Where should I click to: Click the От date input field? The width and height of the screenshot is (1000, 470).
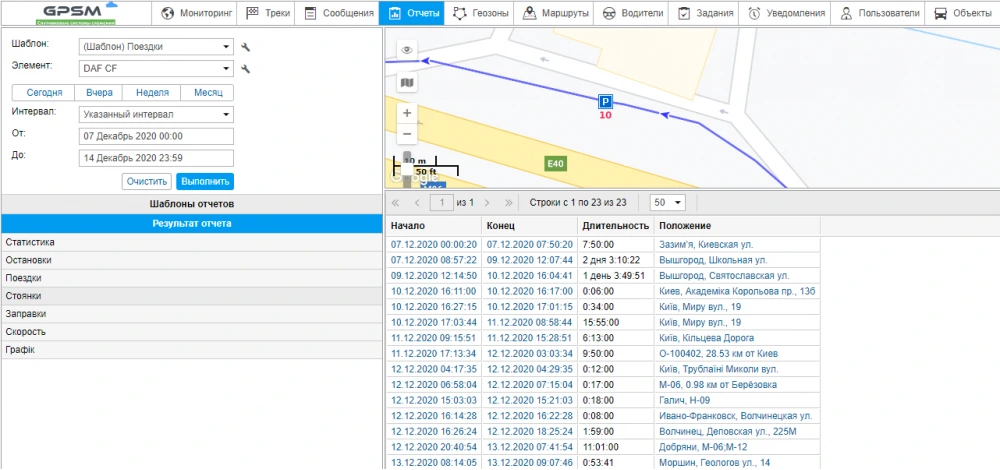tap(155, 136)
